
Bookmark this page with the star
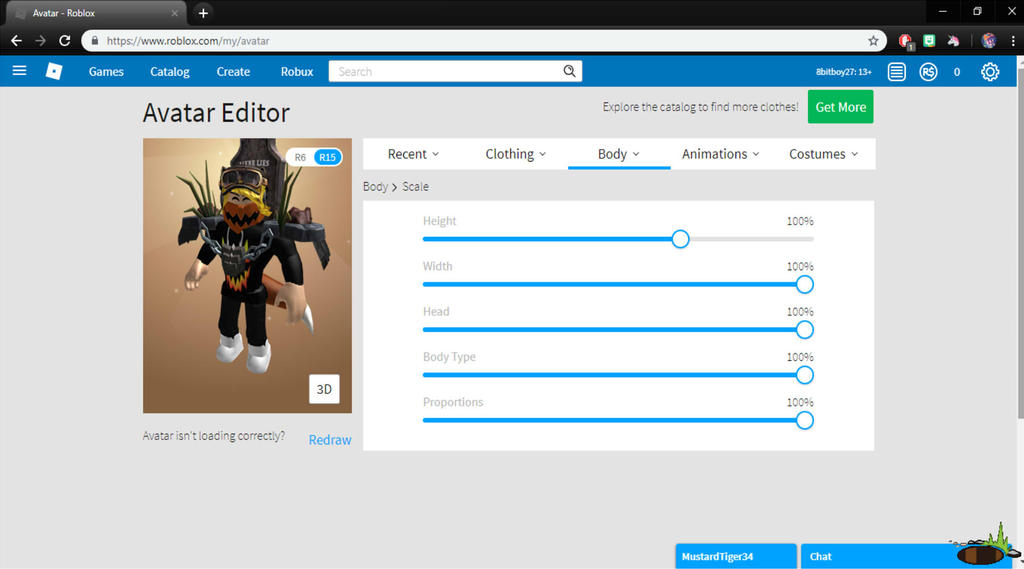(873, 41)
